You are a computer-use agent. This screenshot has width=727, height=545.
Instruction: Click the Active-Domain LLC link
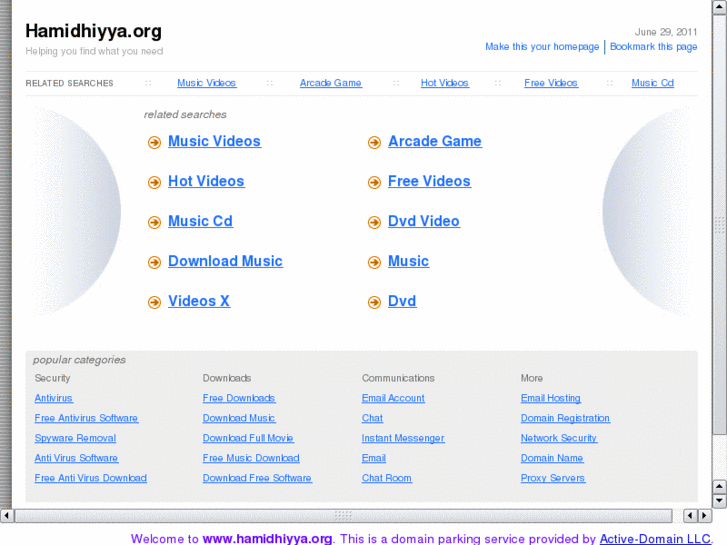coord(655,539)
